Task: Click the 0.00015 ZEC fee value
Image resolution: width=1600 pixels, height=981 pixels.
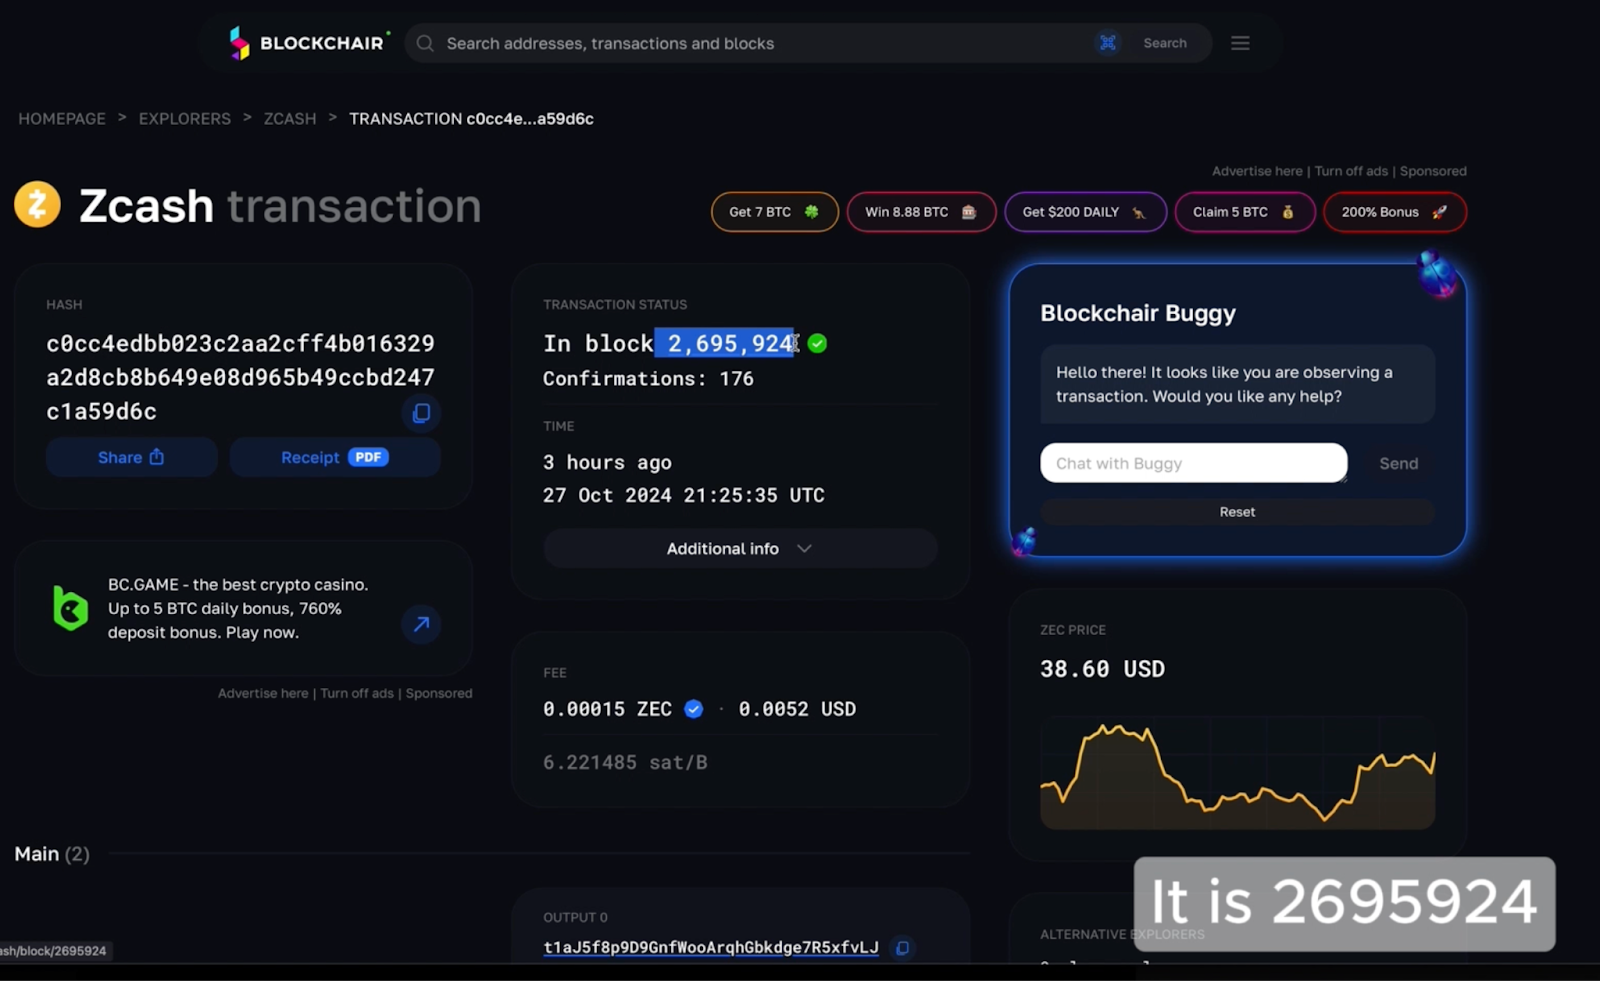Action: click(607, 709)
